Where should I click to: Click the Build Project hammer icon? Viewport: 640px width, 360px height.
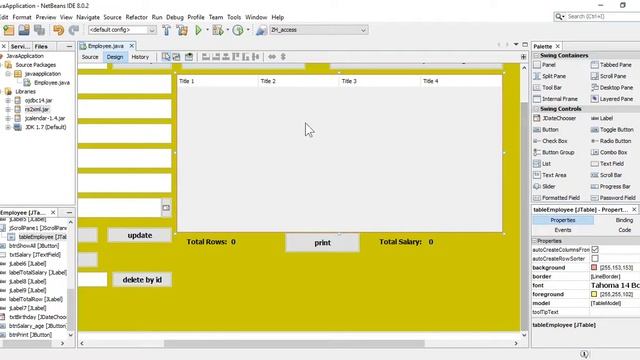167,30
